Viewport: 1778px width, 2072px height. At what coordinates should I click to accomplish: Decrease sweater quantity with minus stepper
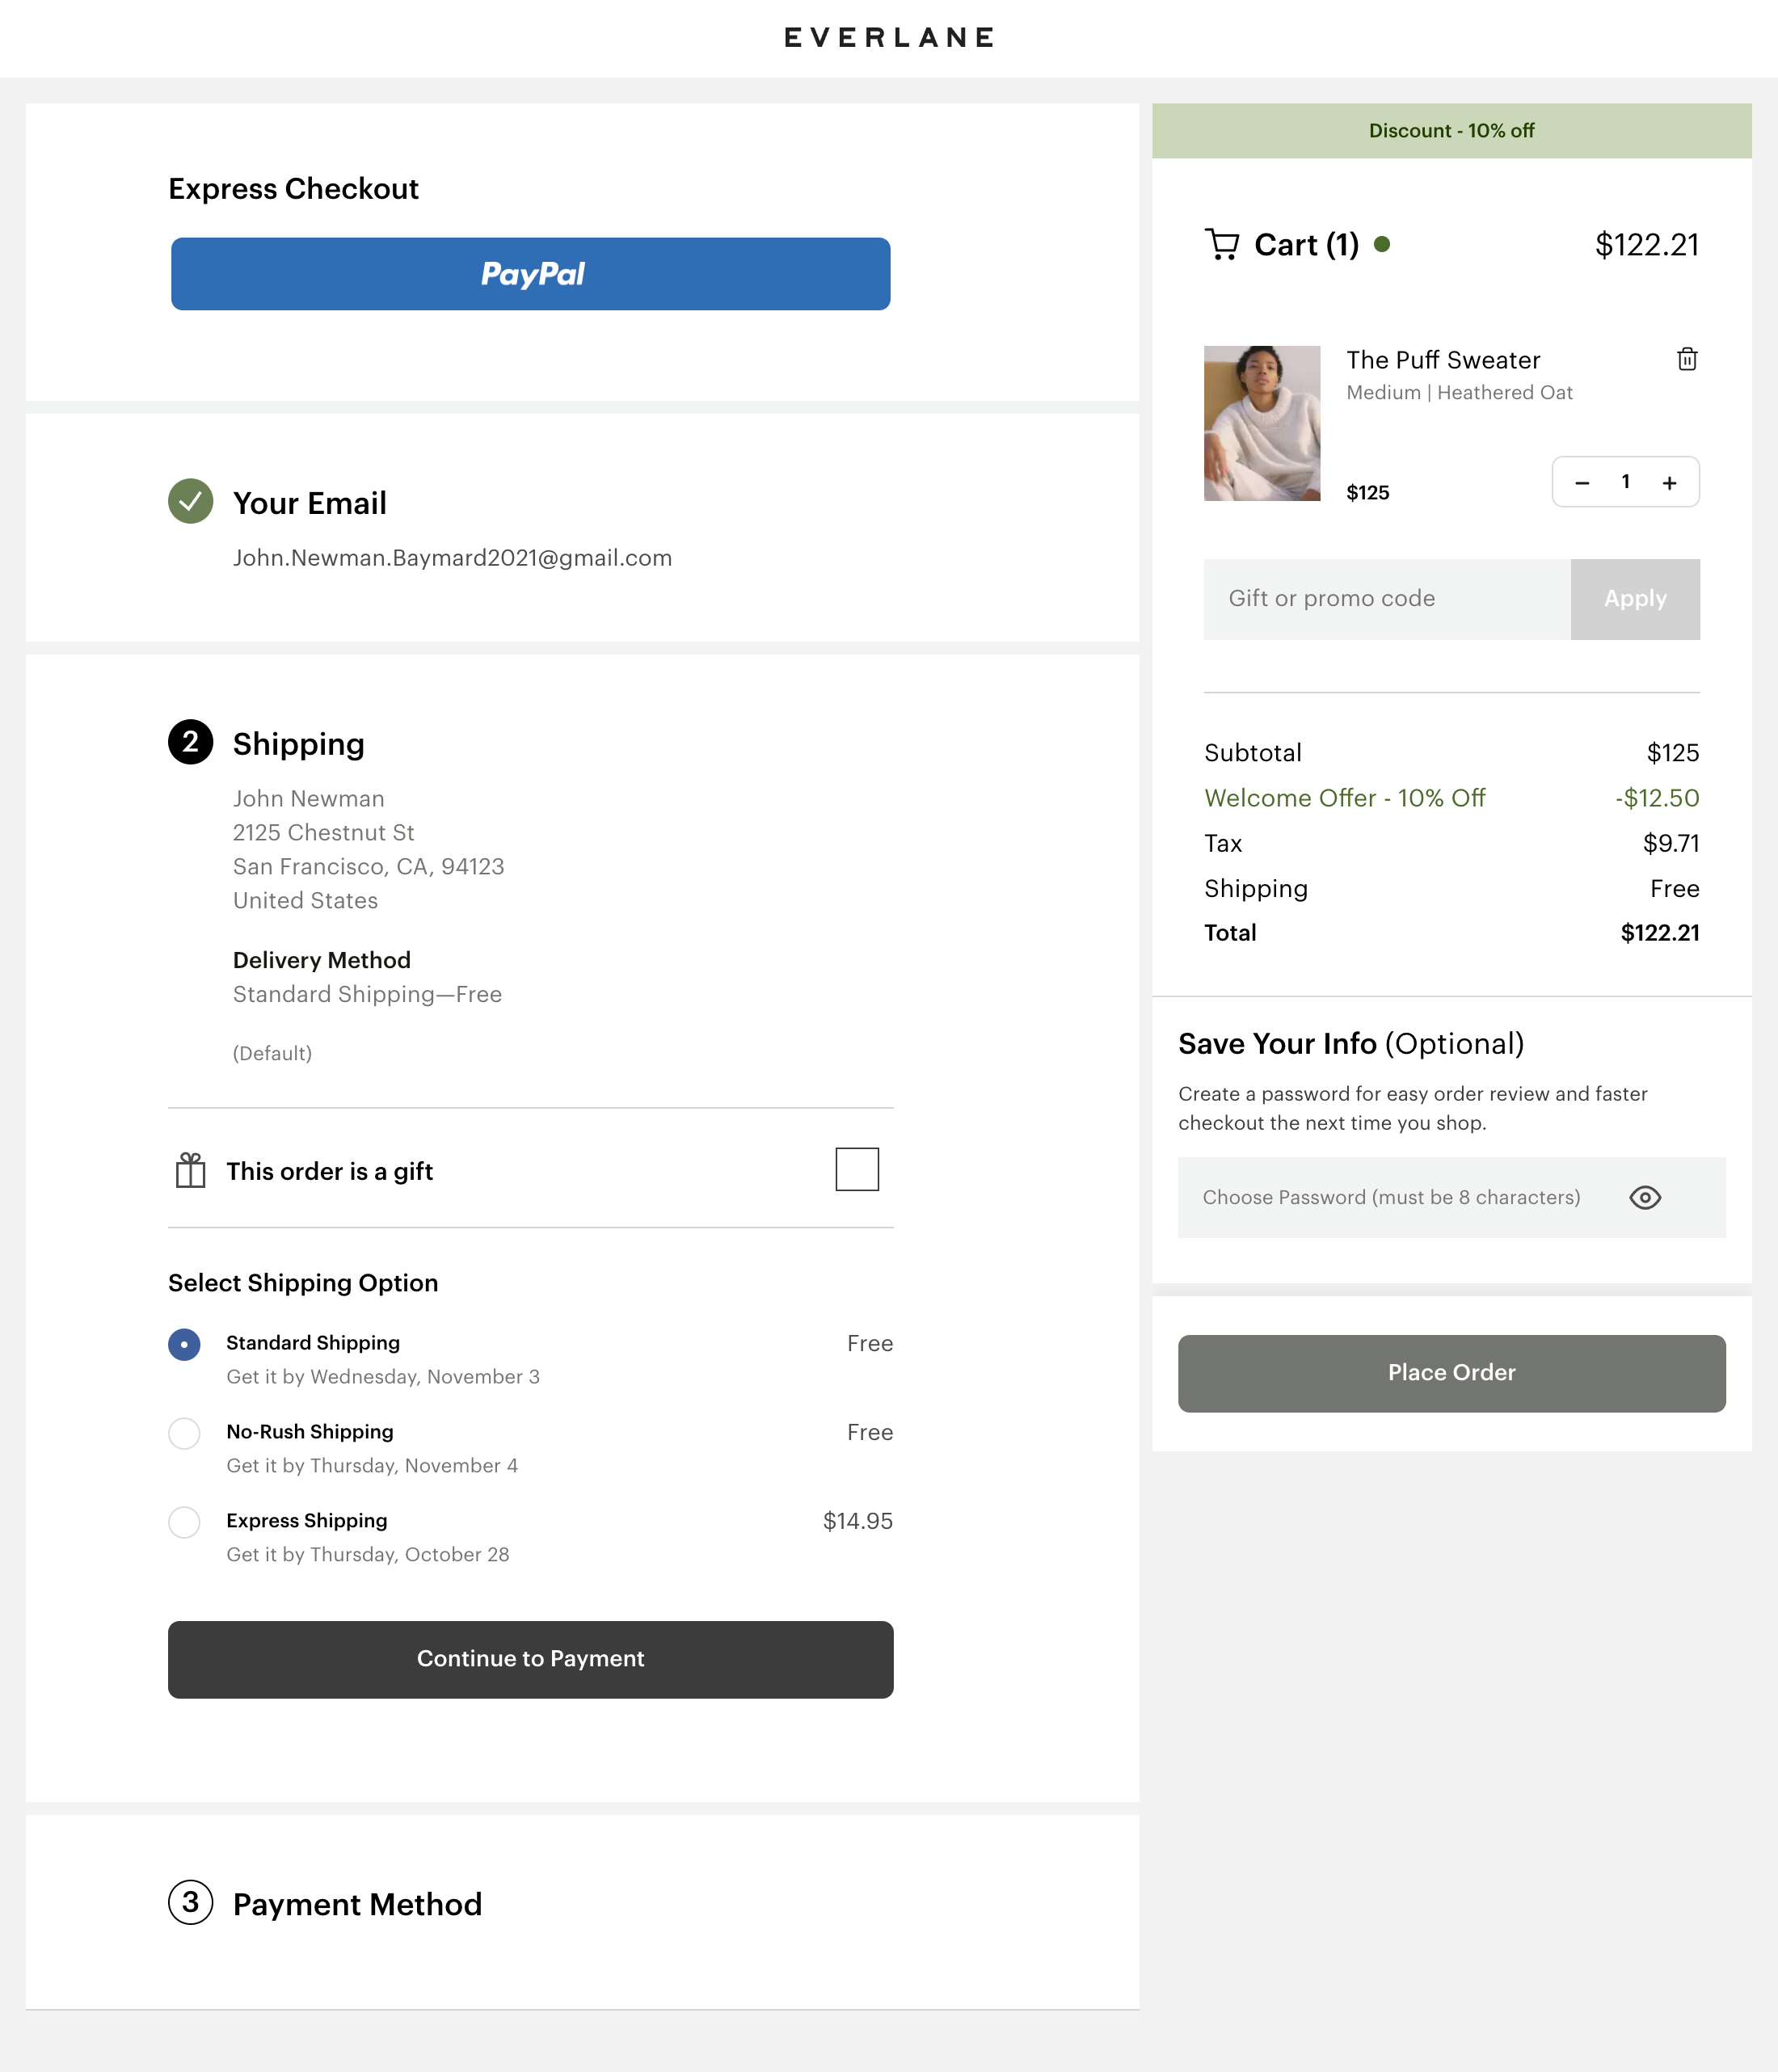tap(1582, 482)
